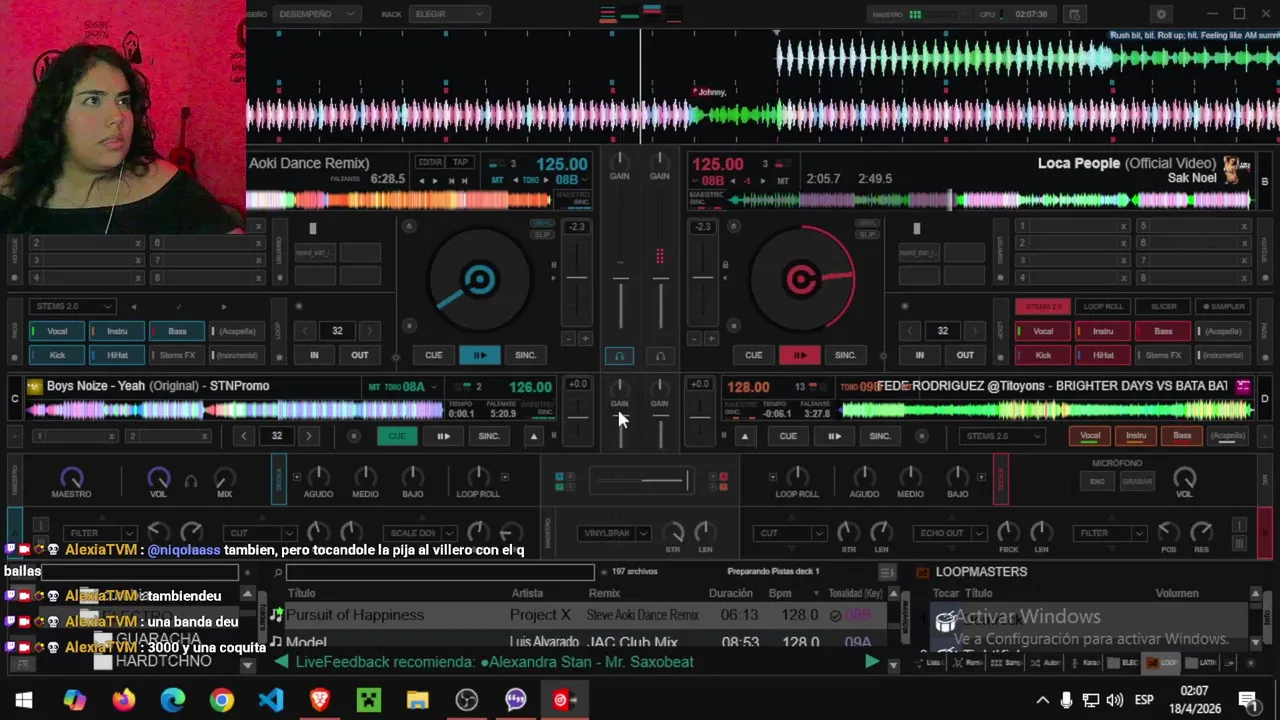Open Brave browser from taskbar
The width and height of the screenshot is (1280, 720).
tap(320, 700)
